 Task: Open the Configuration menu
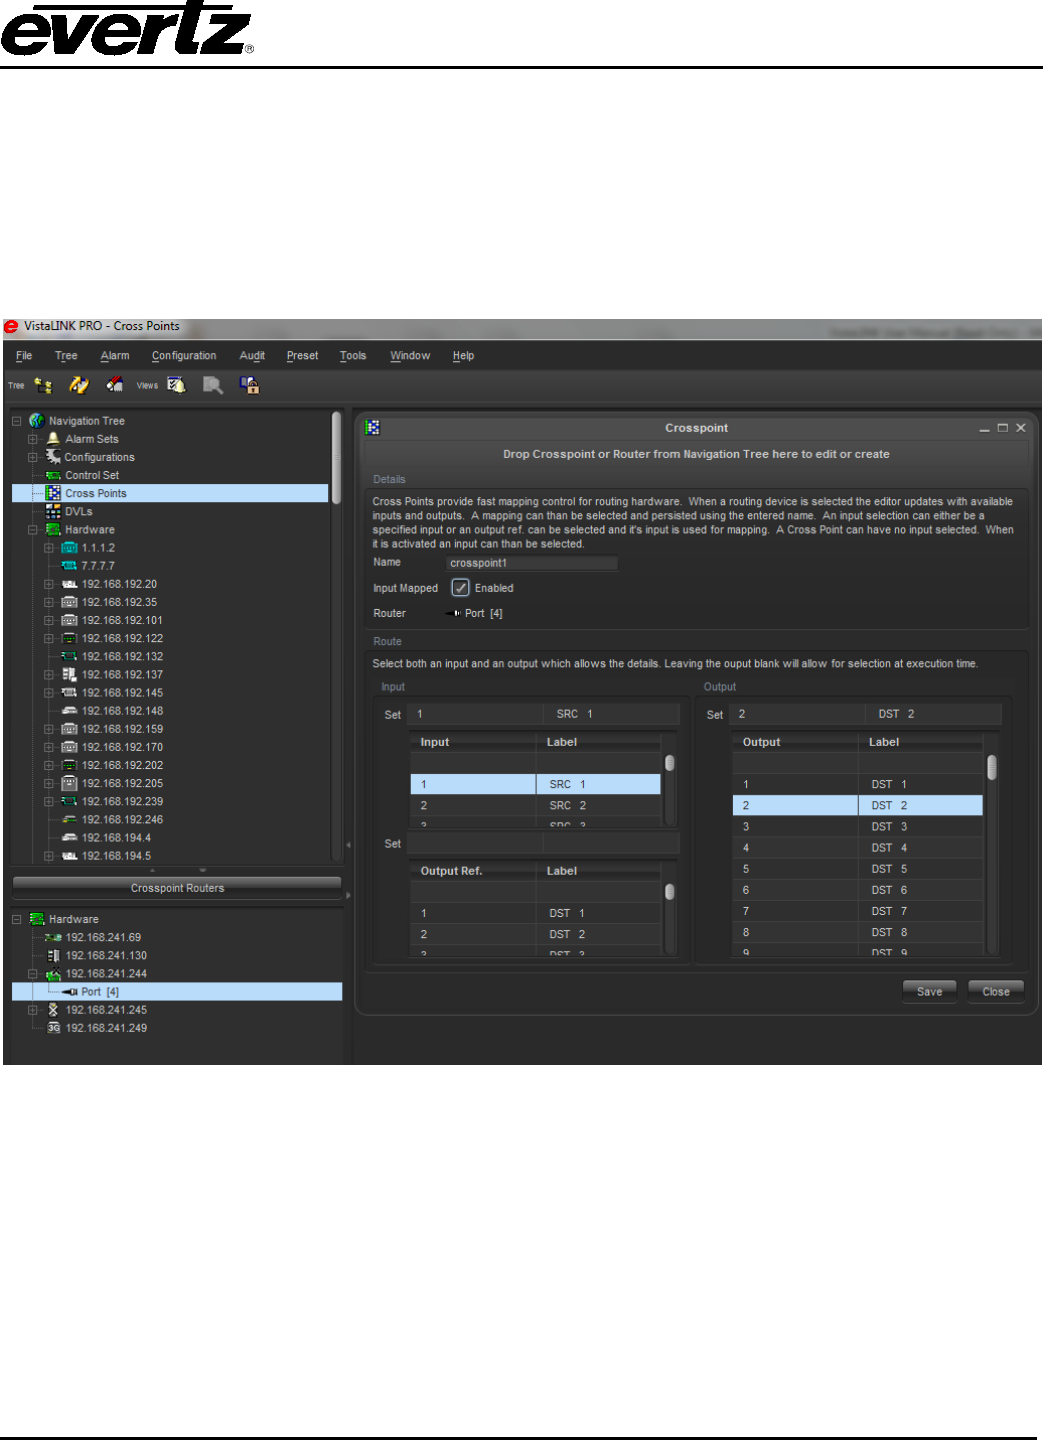coord(184,356)
